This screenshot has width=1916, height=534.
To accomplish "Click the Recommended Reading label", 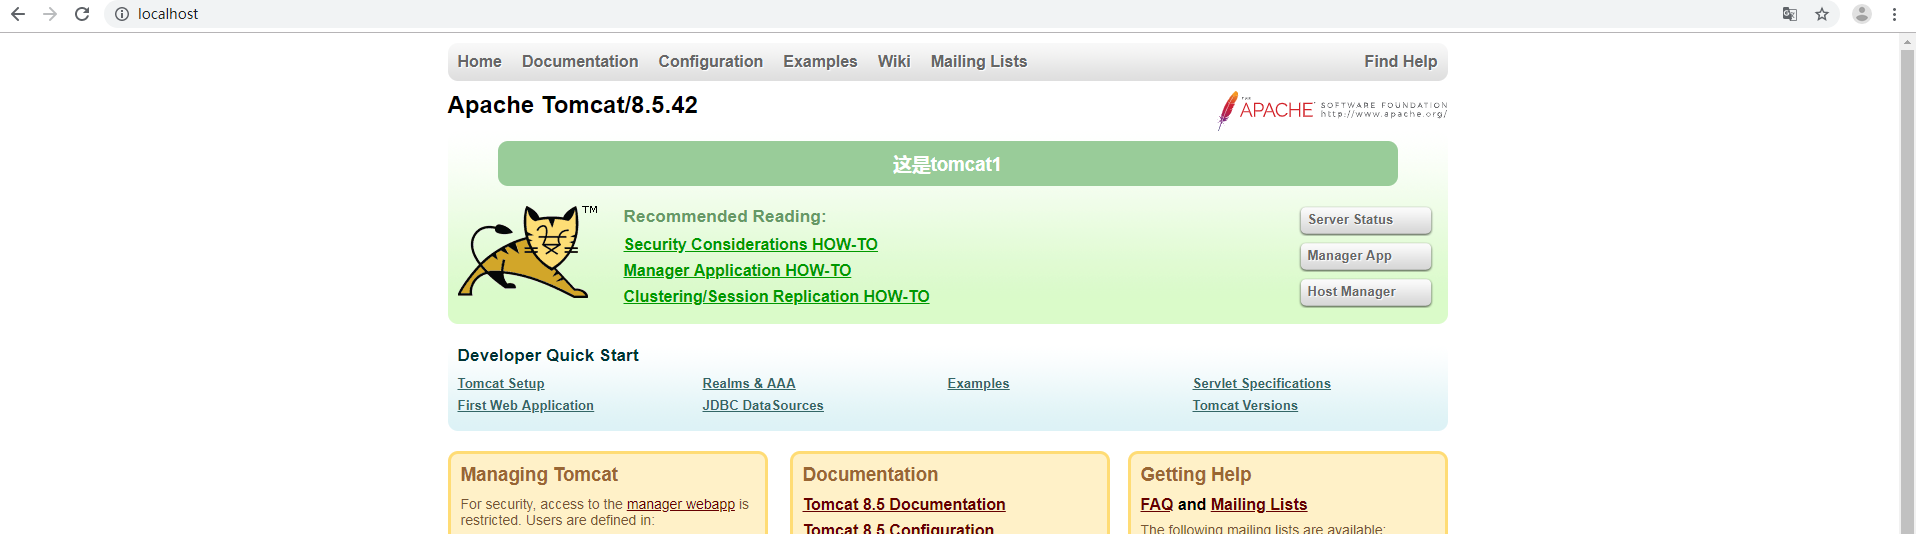I will [x=725, y=216].
